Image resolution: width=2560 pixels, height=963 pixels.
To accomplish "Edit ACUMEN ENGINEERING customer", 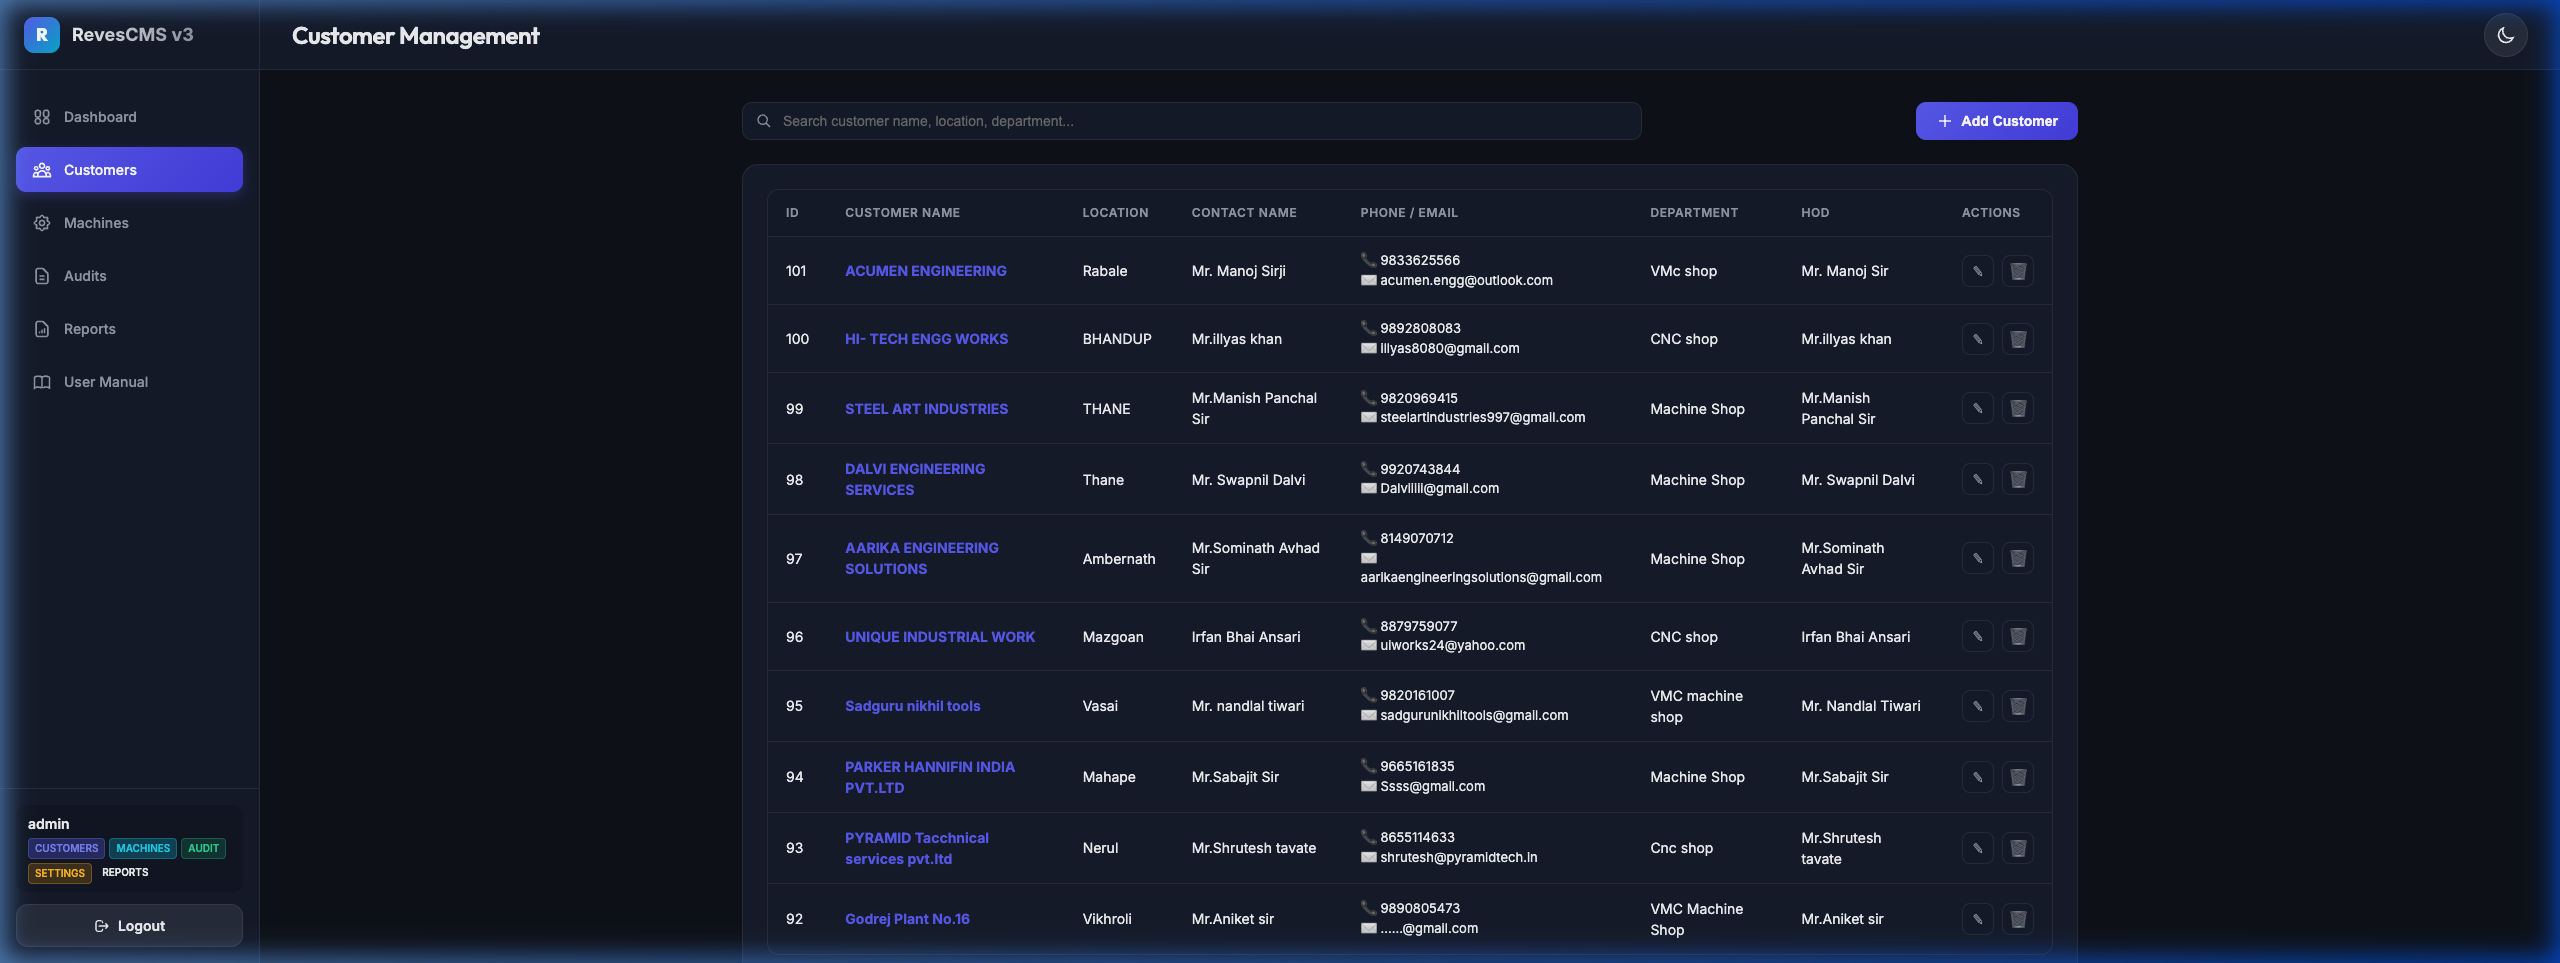I will (x=1977, y=271).
